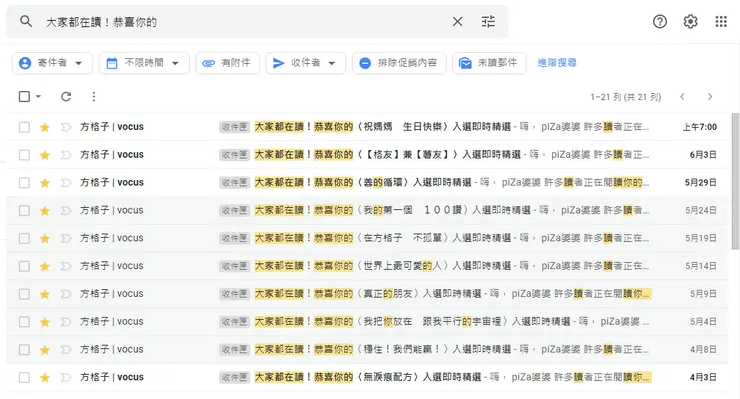Open the Google apps grid icon
Screen dimensions: 740x399
coord(721,21)
